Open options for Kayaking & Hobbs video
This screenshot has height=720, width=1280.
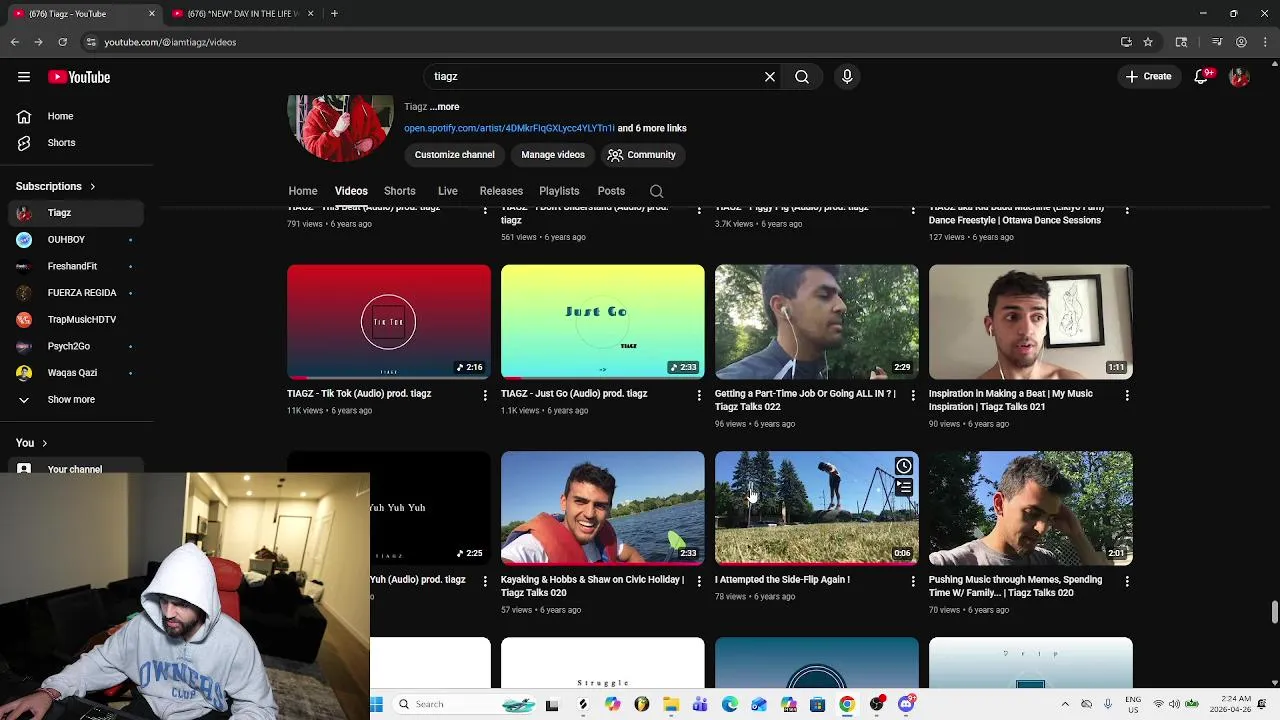[x=699, y=581]
